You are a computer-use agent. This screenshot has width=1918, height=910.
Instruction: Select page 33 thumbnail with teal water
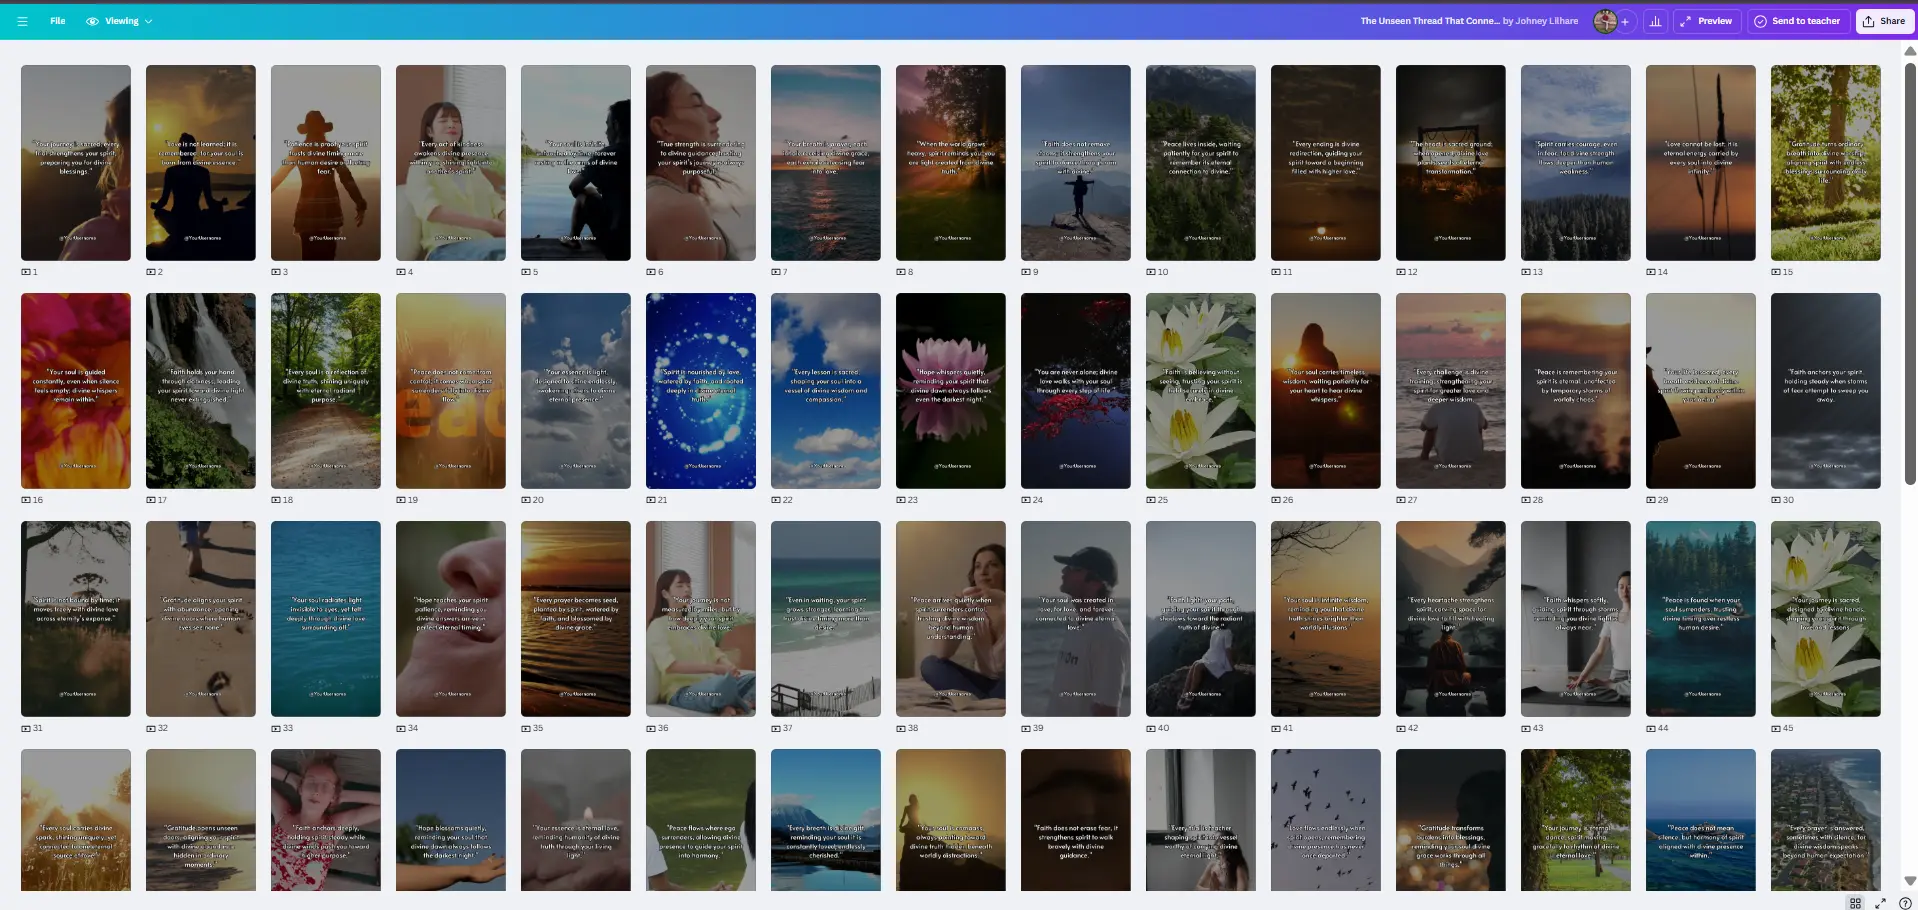pyautogui.click(x=326, y=619)
